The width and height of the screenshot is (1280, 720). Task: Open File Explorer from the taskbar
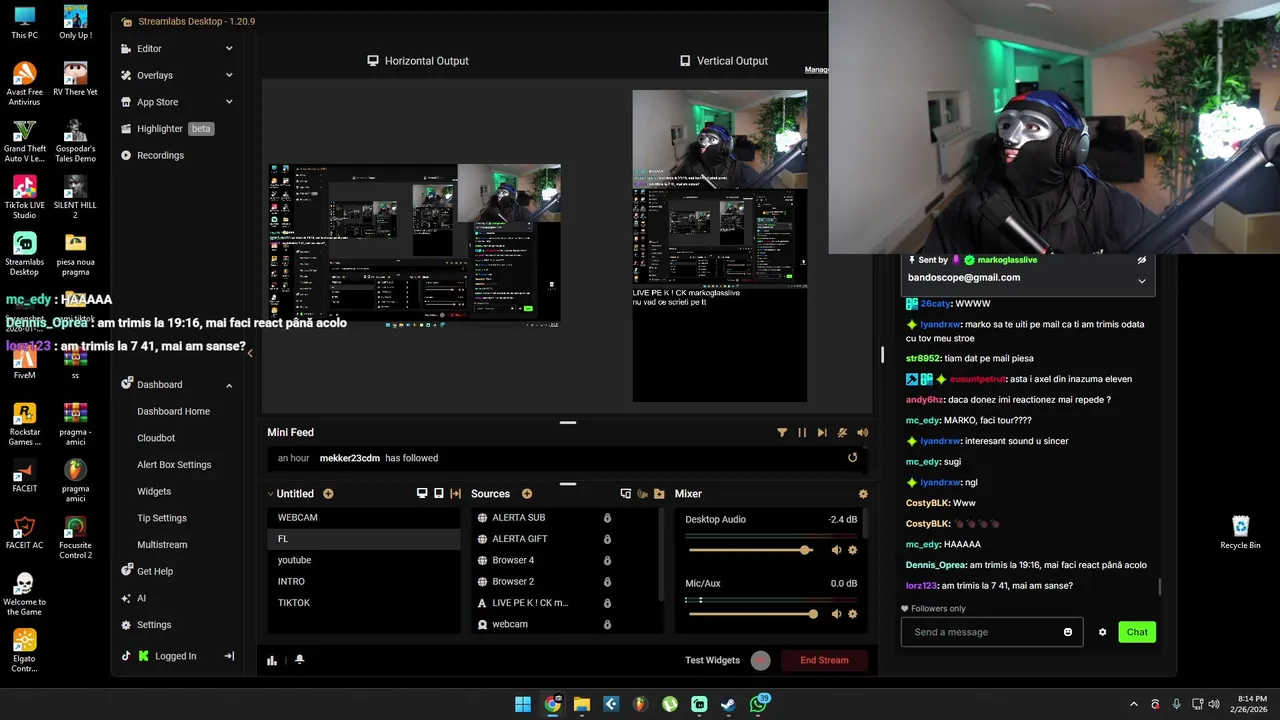pos(582,705)
